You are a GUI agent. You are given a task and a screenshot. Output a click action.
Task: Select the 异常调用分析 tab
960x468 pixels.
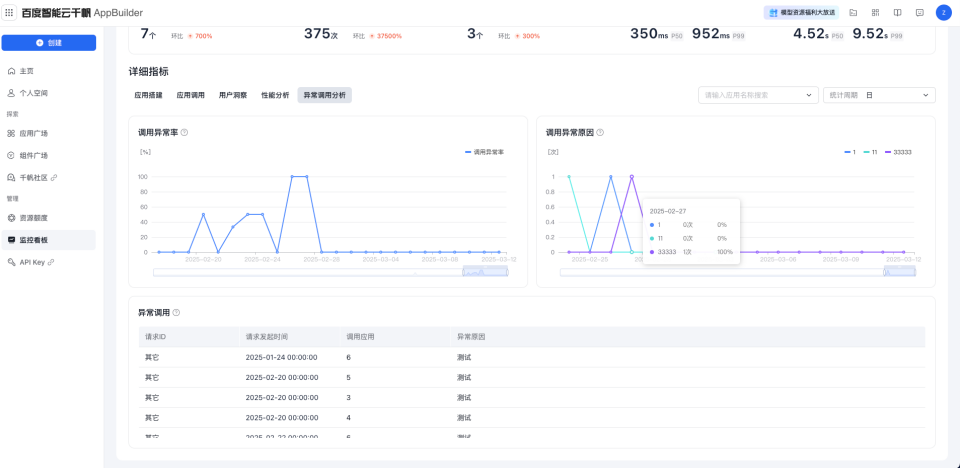point(324,96)
